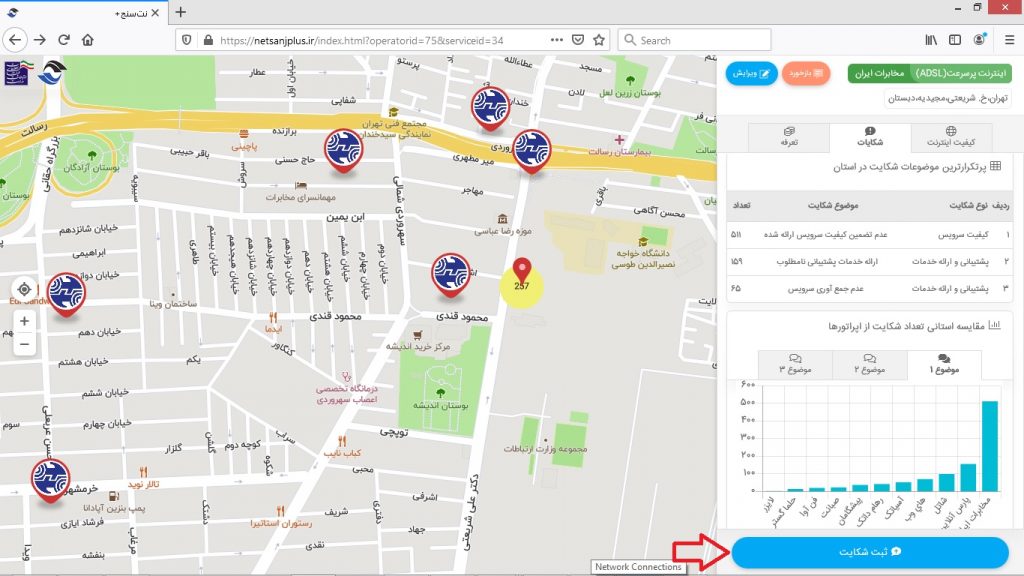
Task: Open the browser library icon
Action: [x=931, y=40]
